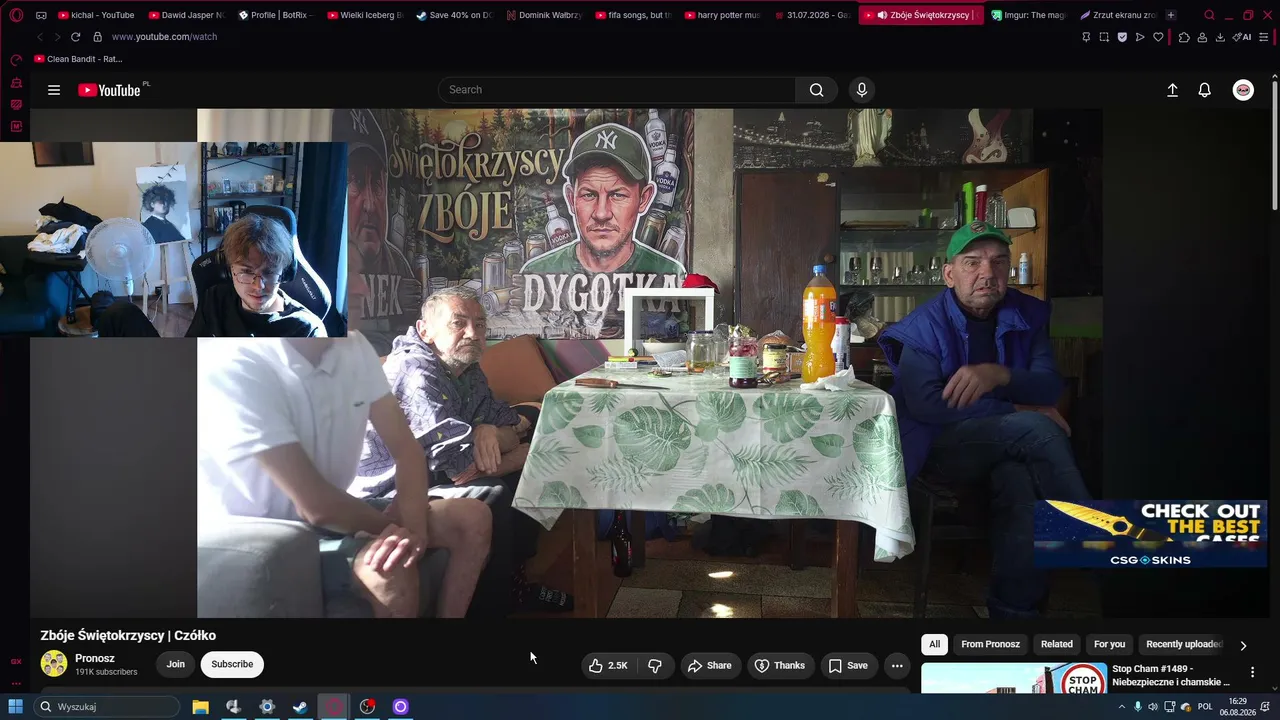Dislike the video with thumbs-down
Viewport: 1280px width, 720px height.
(655, 665)
